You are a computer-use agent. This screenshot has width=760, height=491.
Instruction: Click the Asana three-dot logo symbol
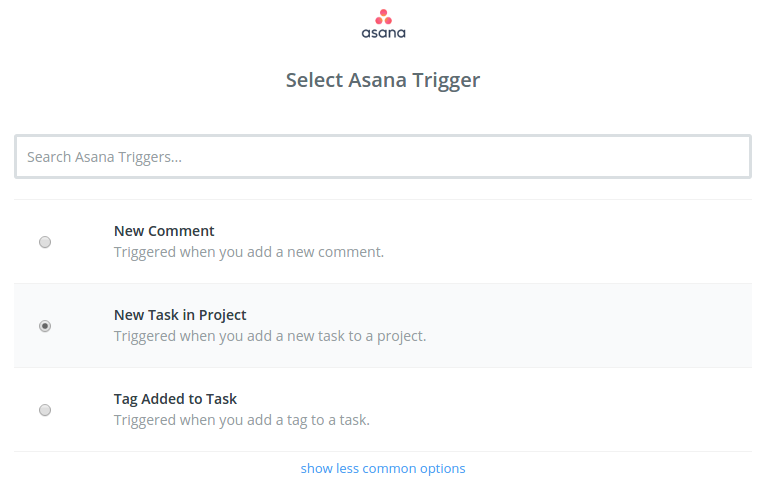383,16
